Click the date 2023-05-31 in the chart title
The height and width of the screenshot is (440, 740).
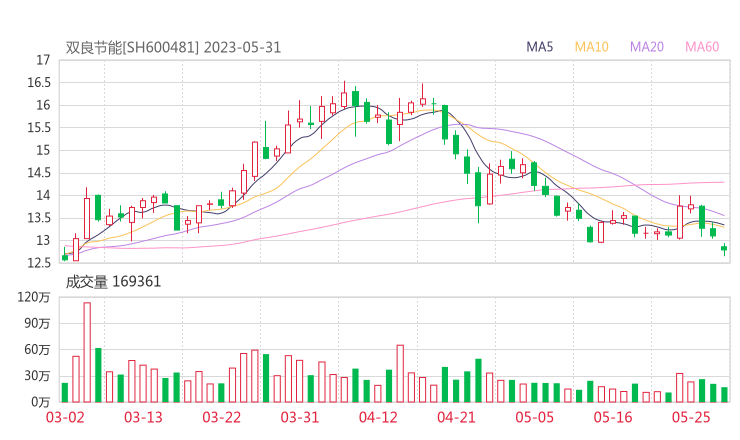click(242, 48)
